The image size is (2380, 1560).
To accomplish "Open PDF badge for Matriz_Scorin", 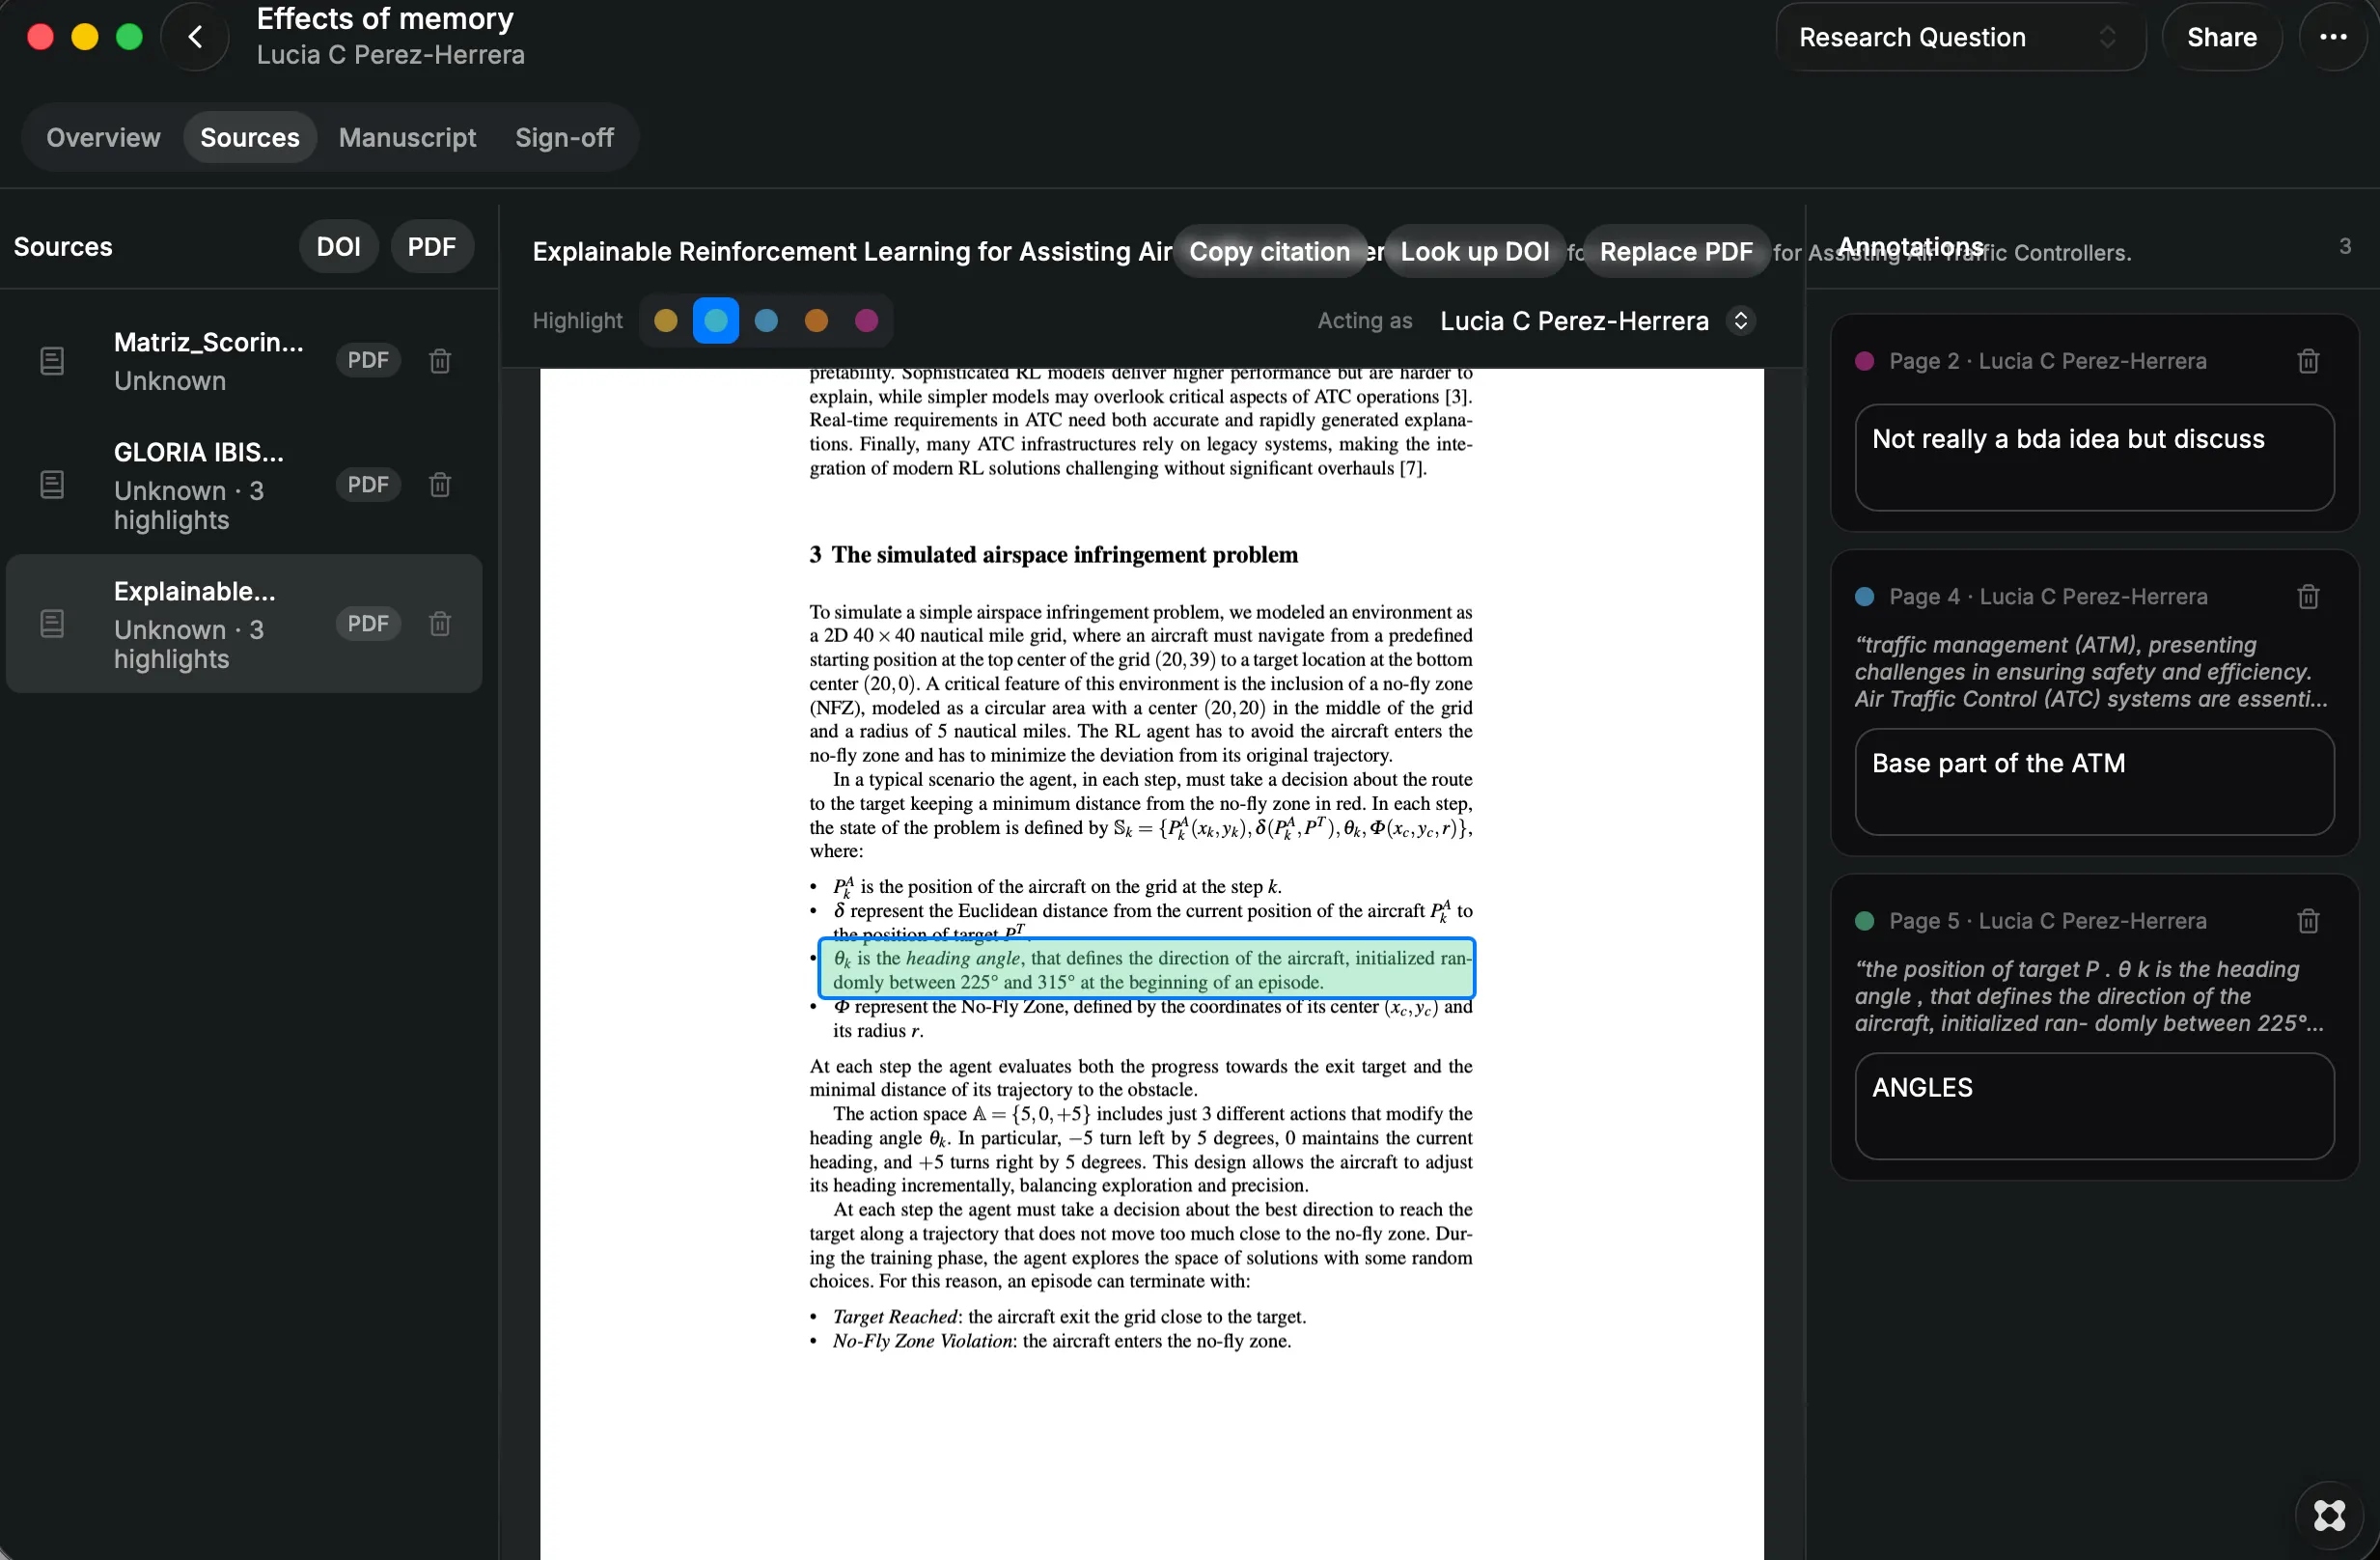I will 368,360.
